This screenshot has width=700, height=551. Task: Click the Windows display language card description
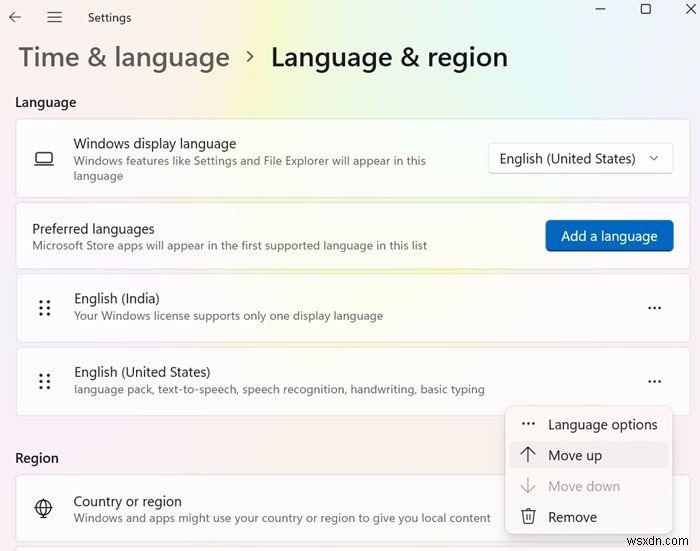point(249,168)
